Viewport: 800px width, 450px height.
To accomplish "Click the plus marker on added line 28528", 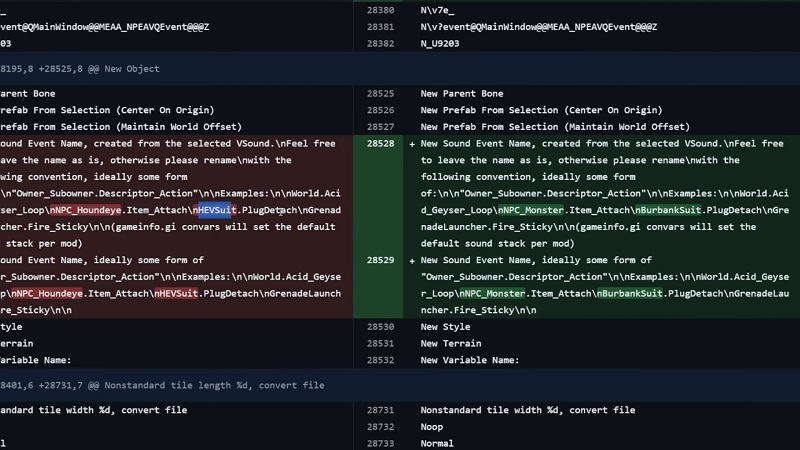I will [412, 144].
